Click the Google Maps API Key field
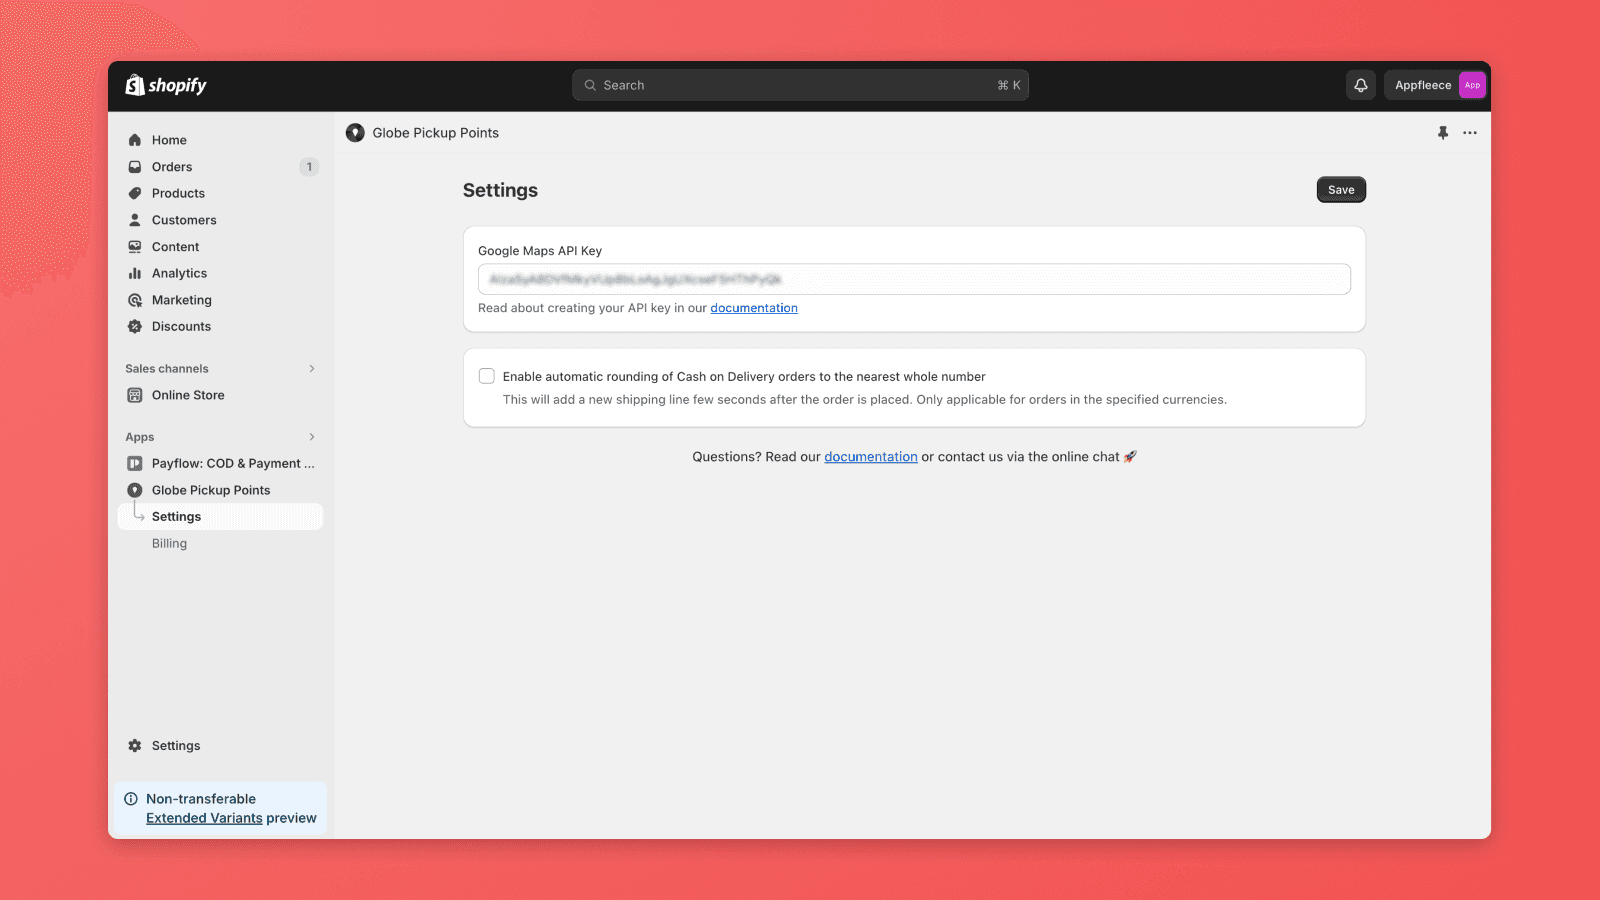The width and height of the screenshot is (1600, 900). [914, 279]
